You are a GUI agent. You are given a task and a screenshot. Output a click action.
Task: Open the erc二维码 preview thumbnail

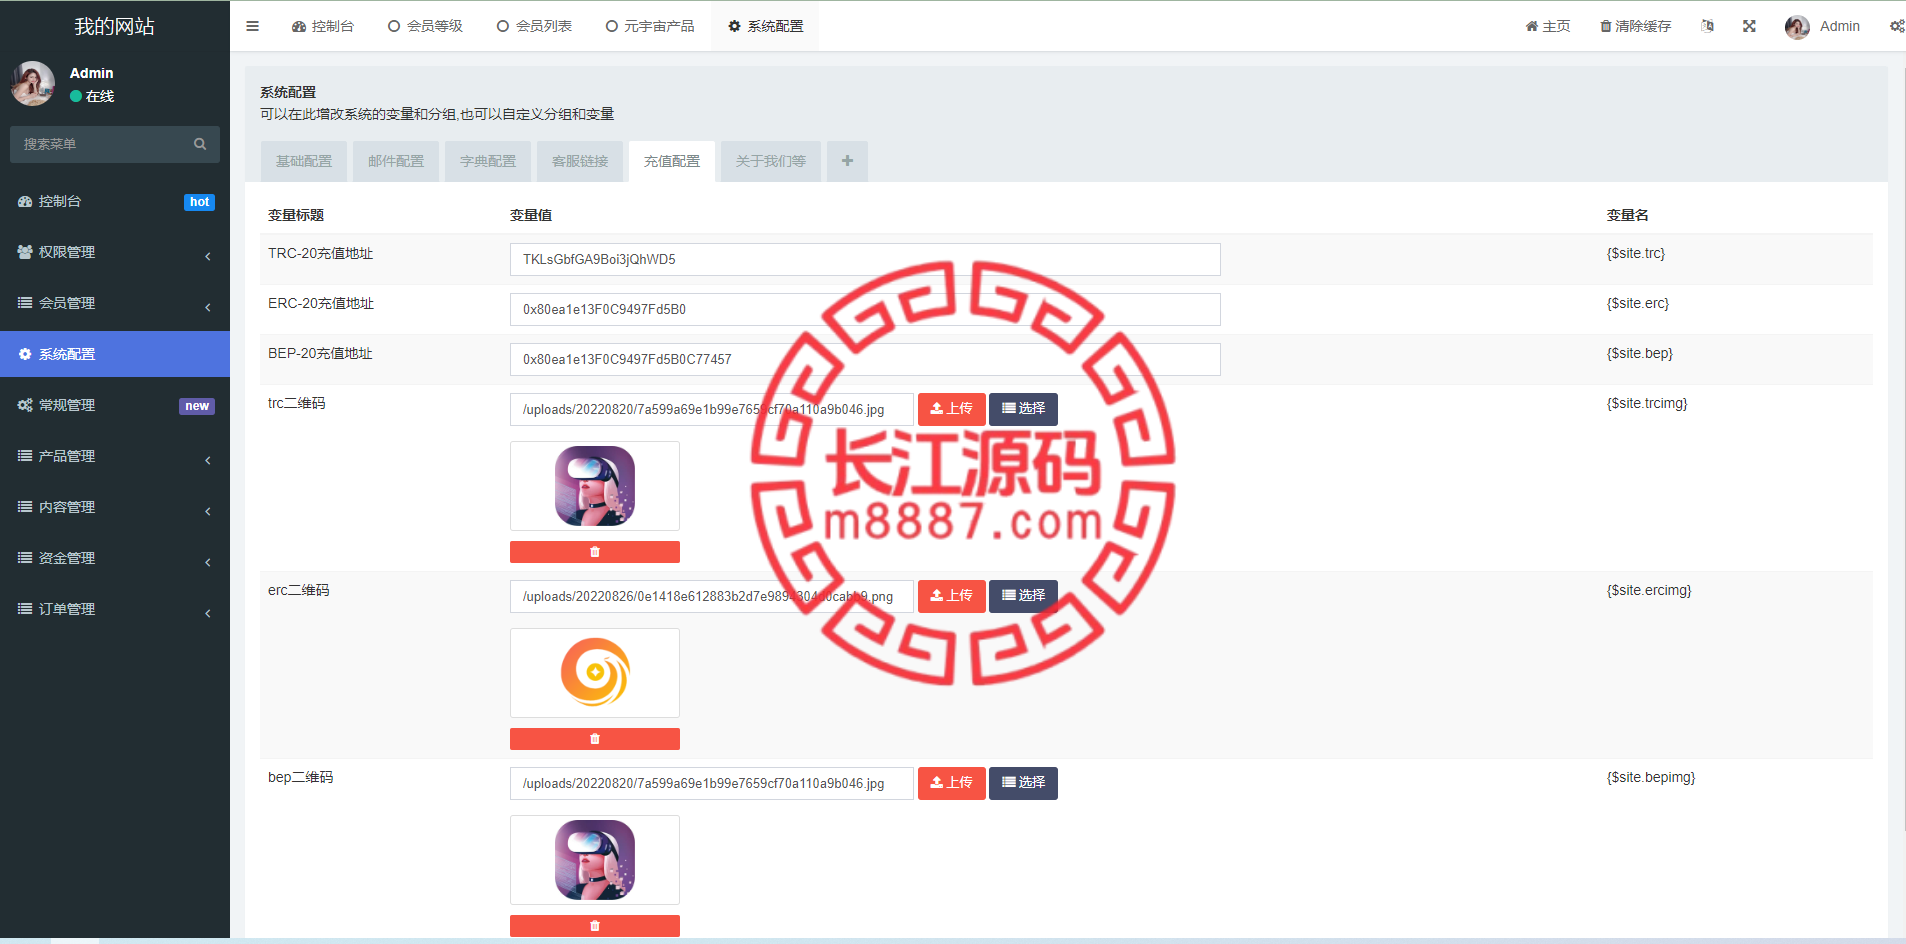point(595,673)
